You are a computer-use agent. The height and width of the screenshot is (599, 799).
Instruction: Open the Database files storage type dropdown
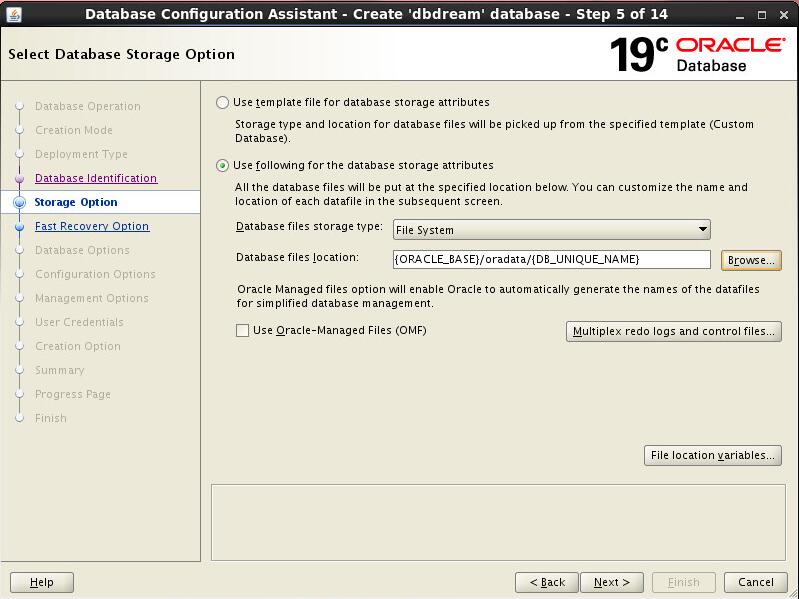pyautogui.click(x=551, y=230)
